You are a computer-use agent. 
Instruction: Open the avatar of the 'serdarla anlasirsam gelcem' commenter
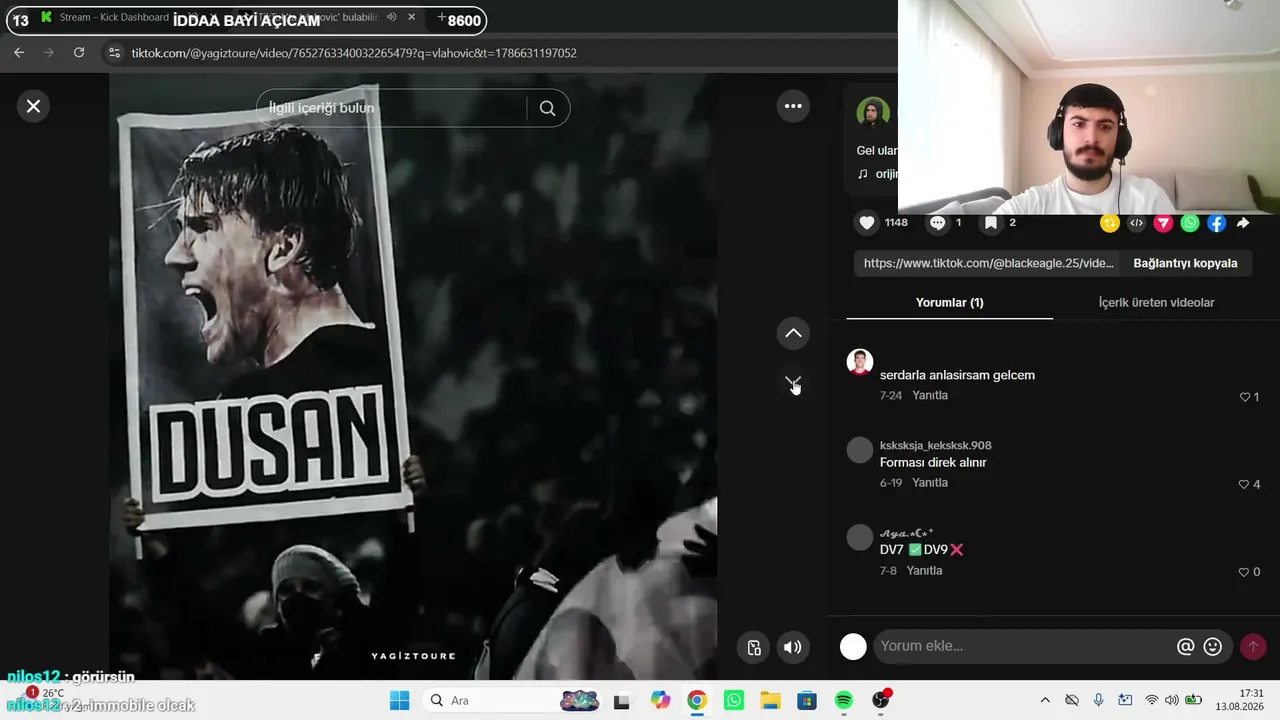tap(860, 362)
